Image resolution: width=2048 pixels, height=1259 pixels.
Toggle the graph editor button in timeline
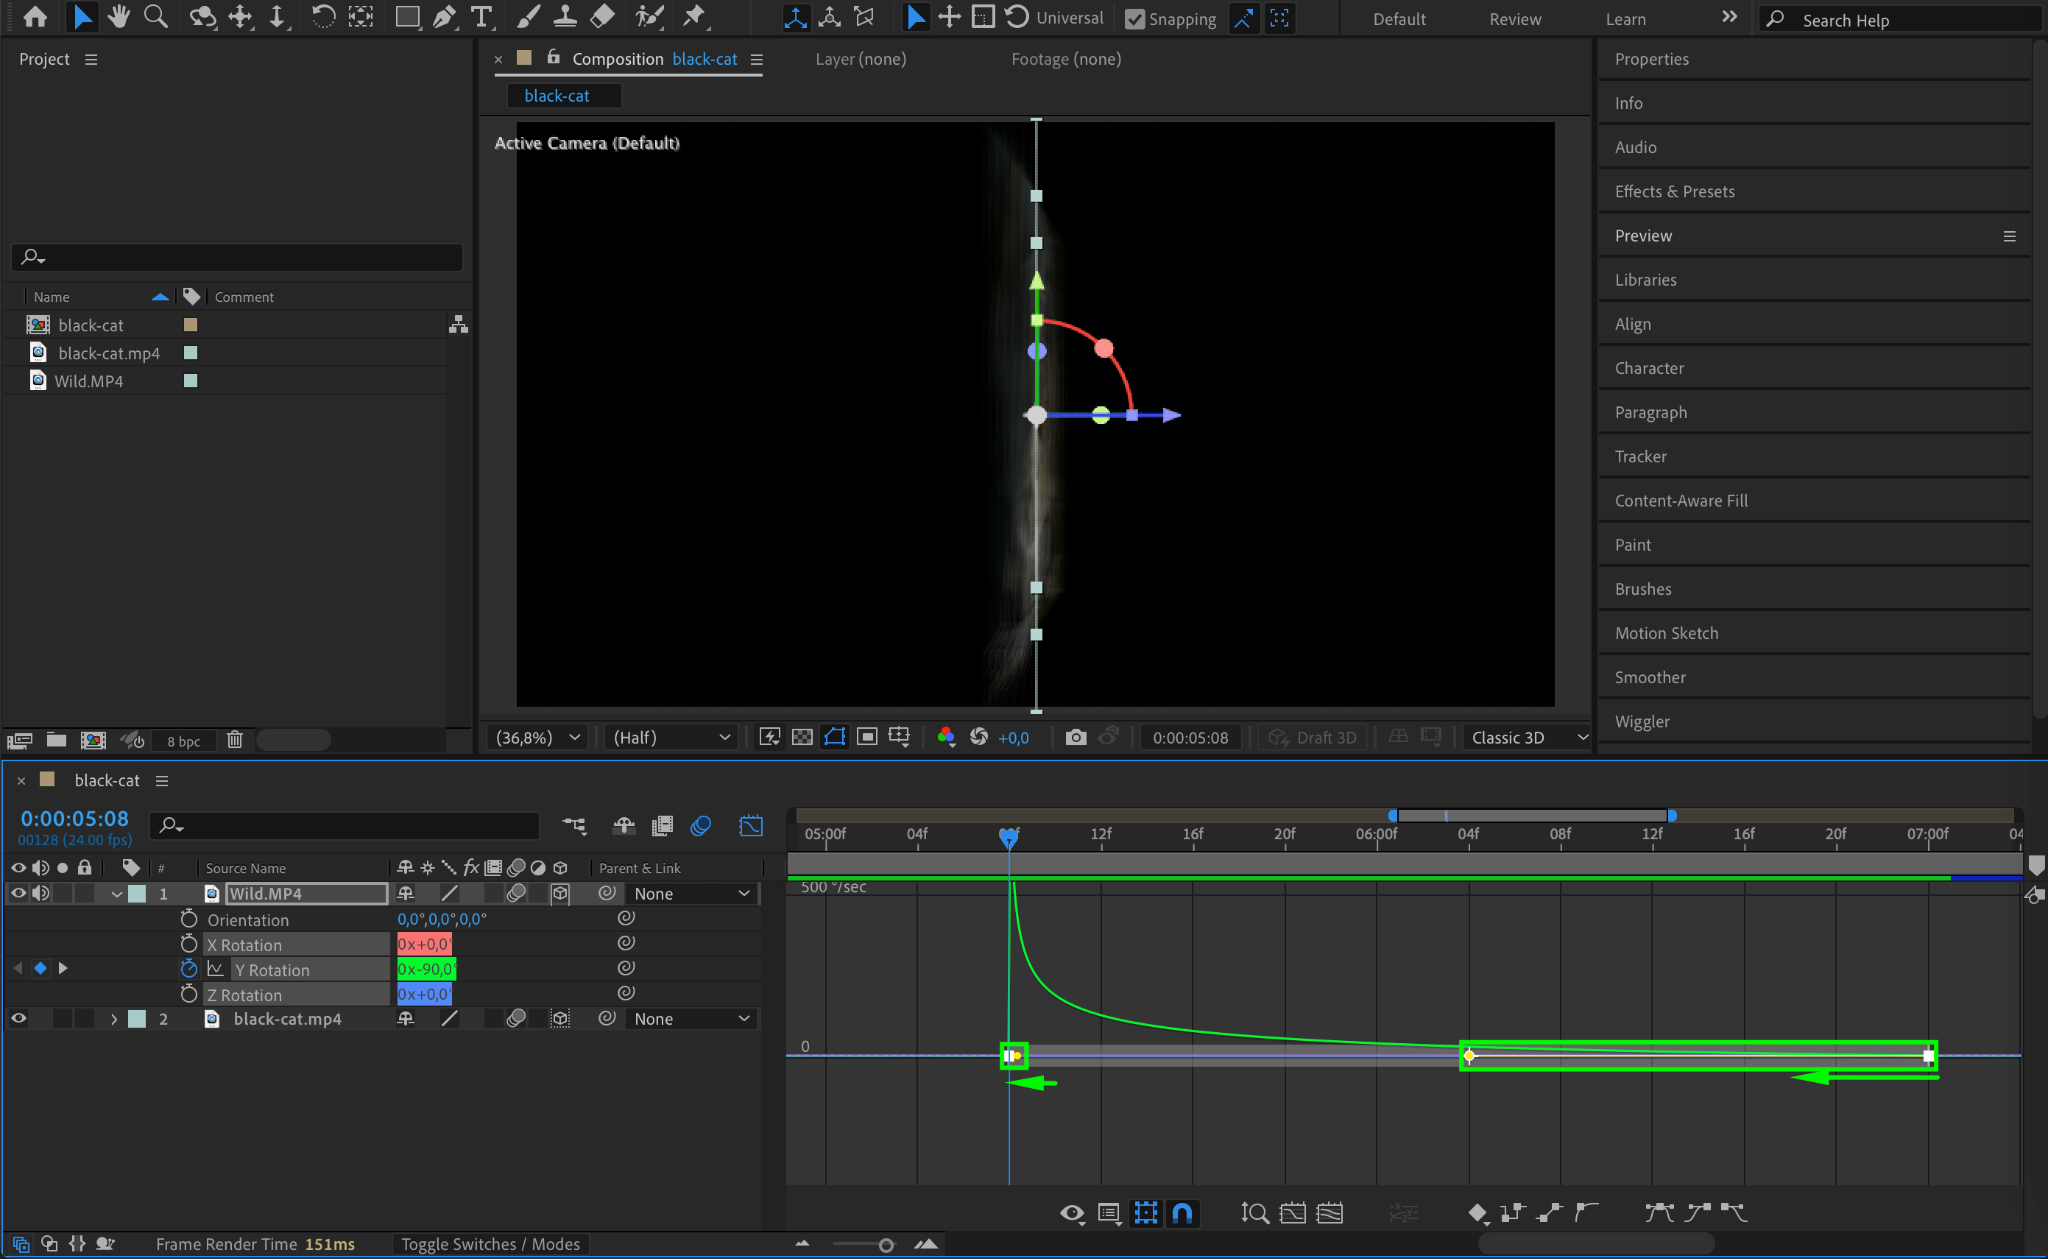[750, 825]
